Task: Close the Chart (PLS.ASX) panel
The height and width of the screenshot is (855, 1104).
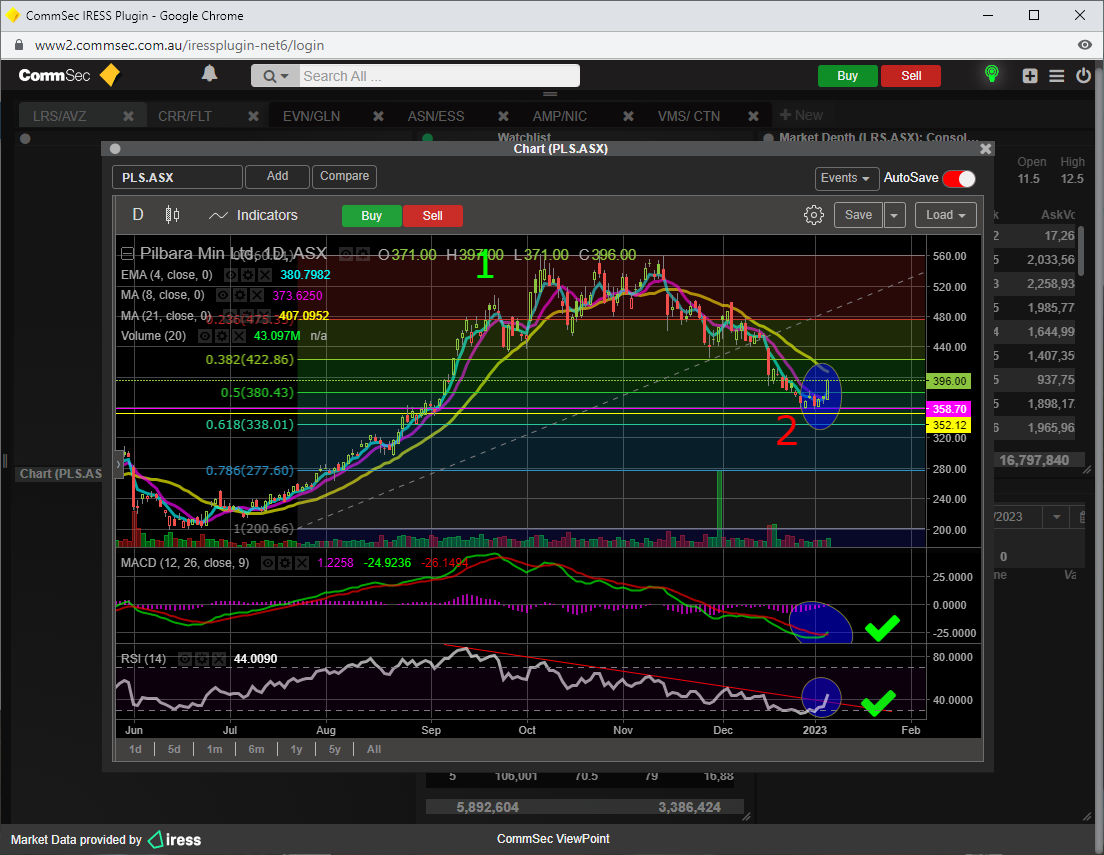Action: click(x=986, y=149)
